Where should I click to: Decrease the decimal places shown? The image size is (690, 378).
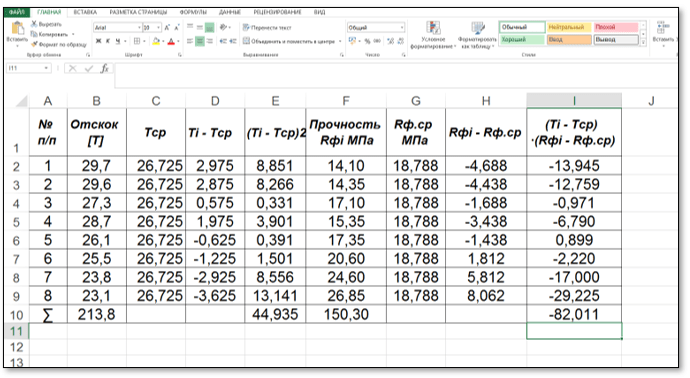point(400,41)
